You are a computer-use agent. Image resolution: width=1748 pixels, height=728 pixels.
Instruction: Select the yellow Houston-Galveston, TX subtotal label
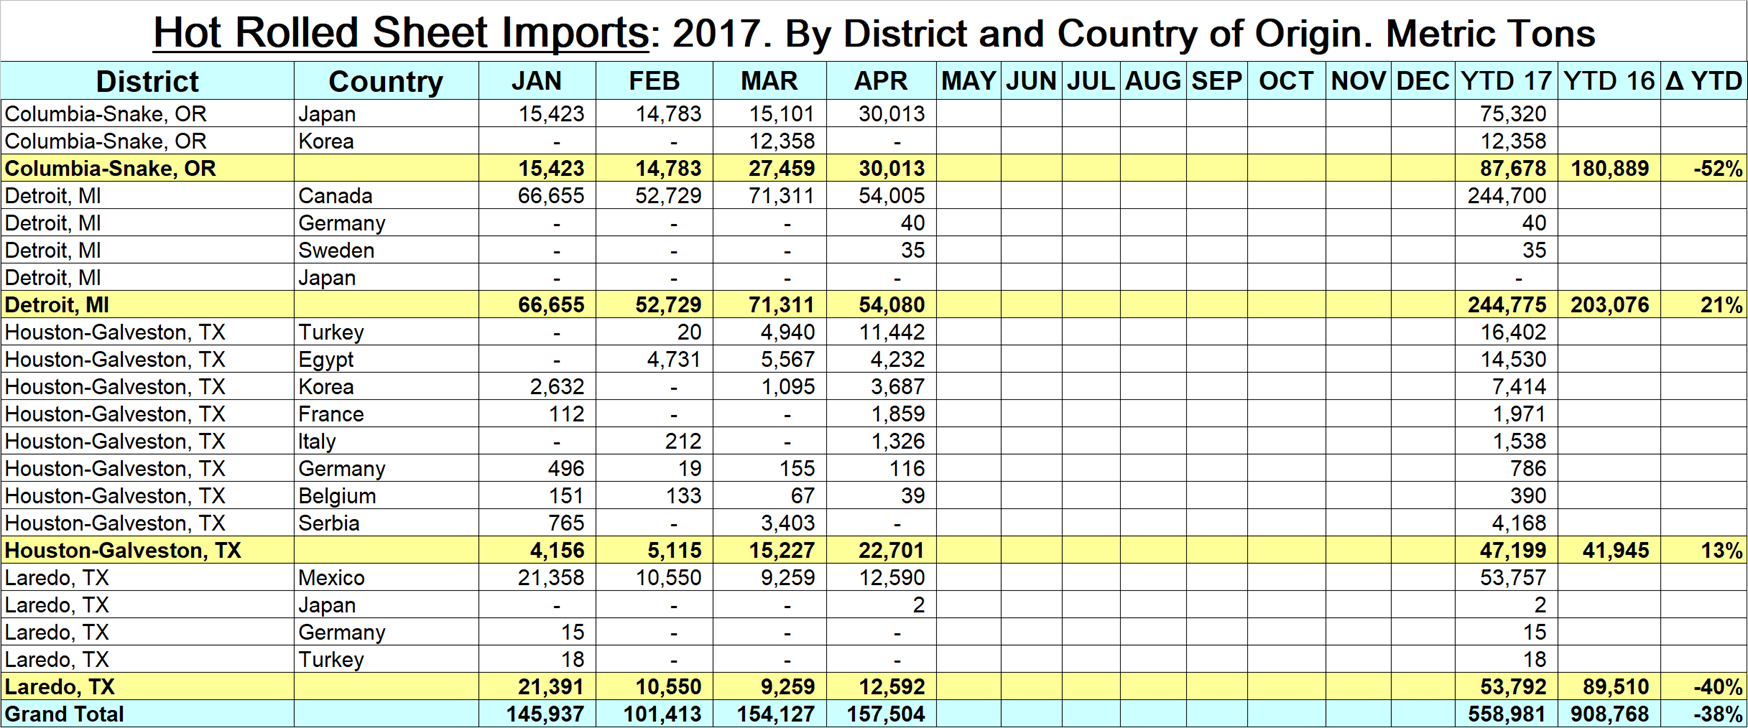click(x=123, y=551)
